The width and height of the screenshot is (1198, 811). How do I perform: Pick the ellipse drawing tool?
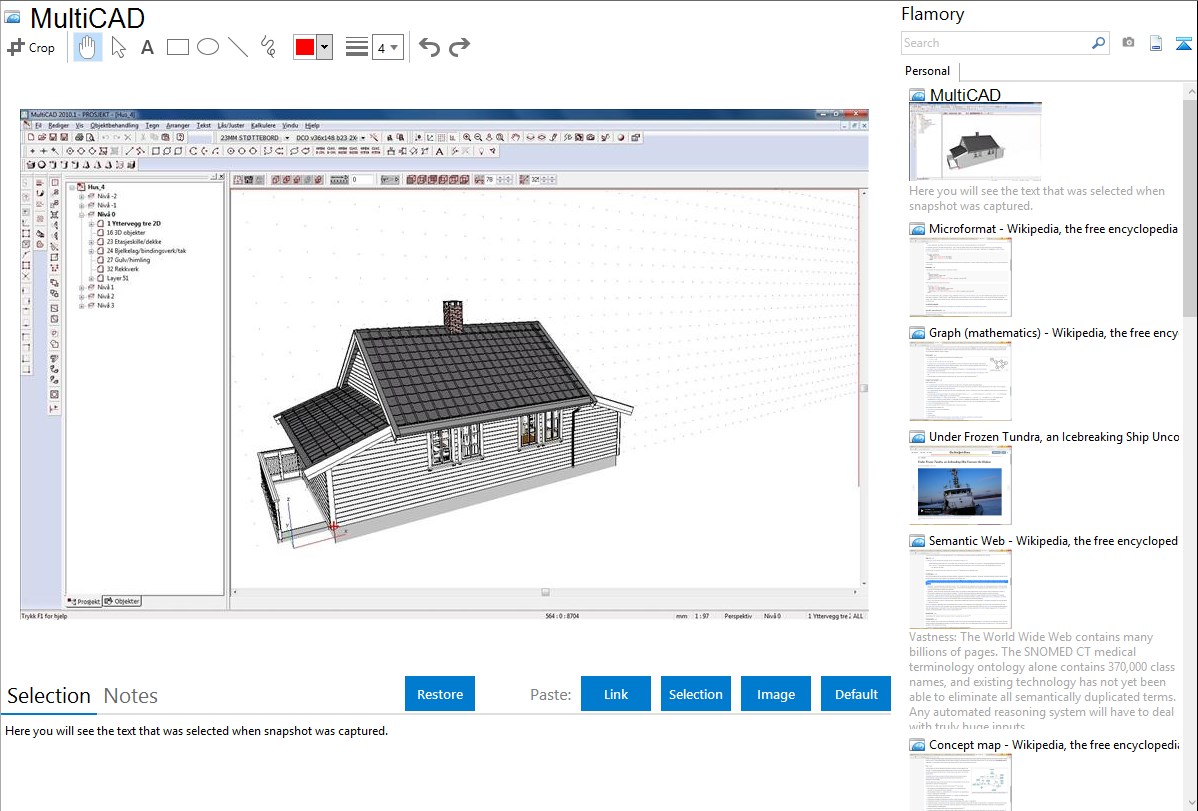[208, 47]
